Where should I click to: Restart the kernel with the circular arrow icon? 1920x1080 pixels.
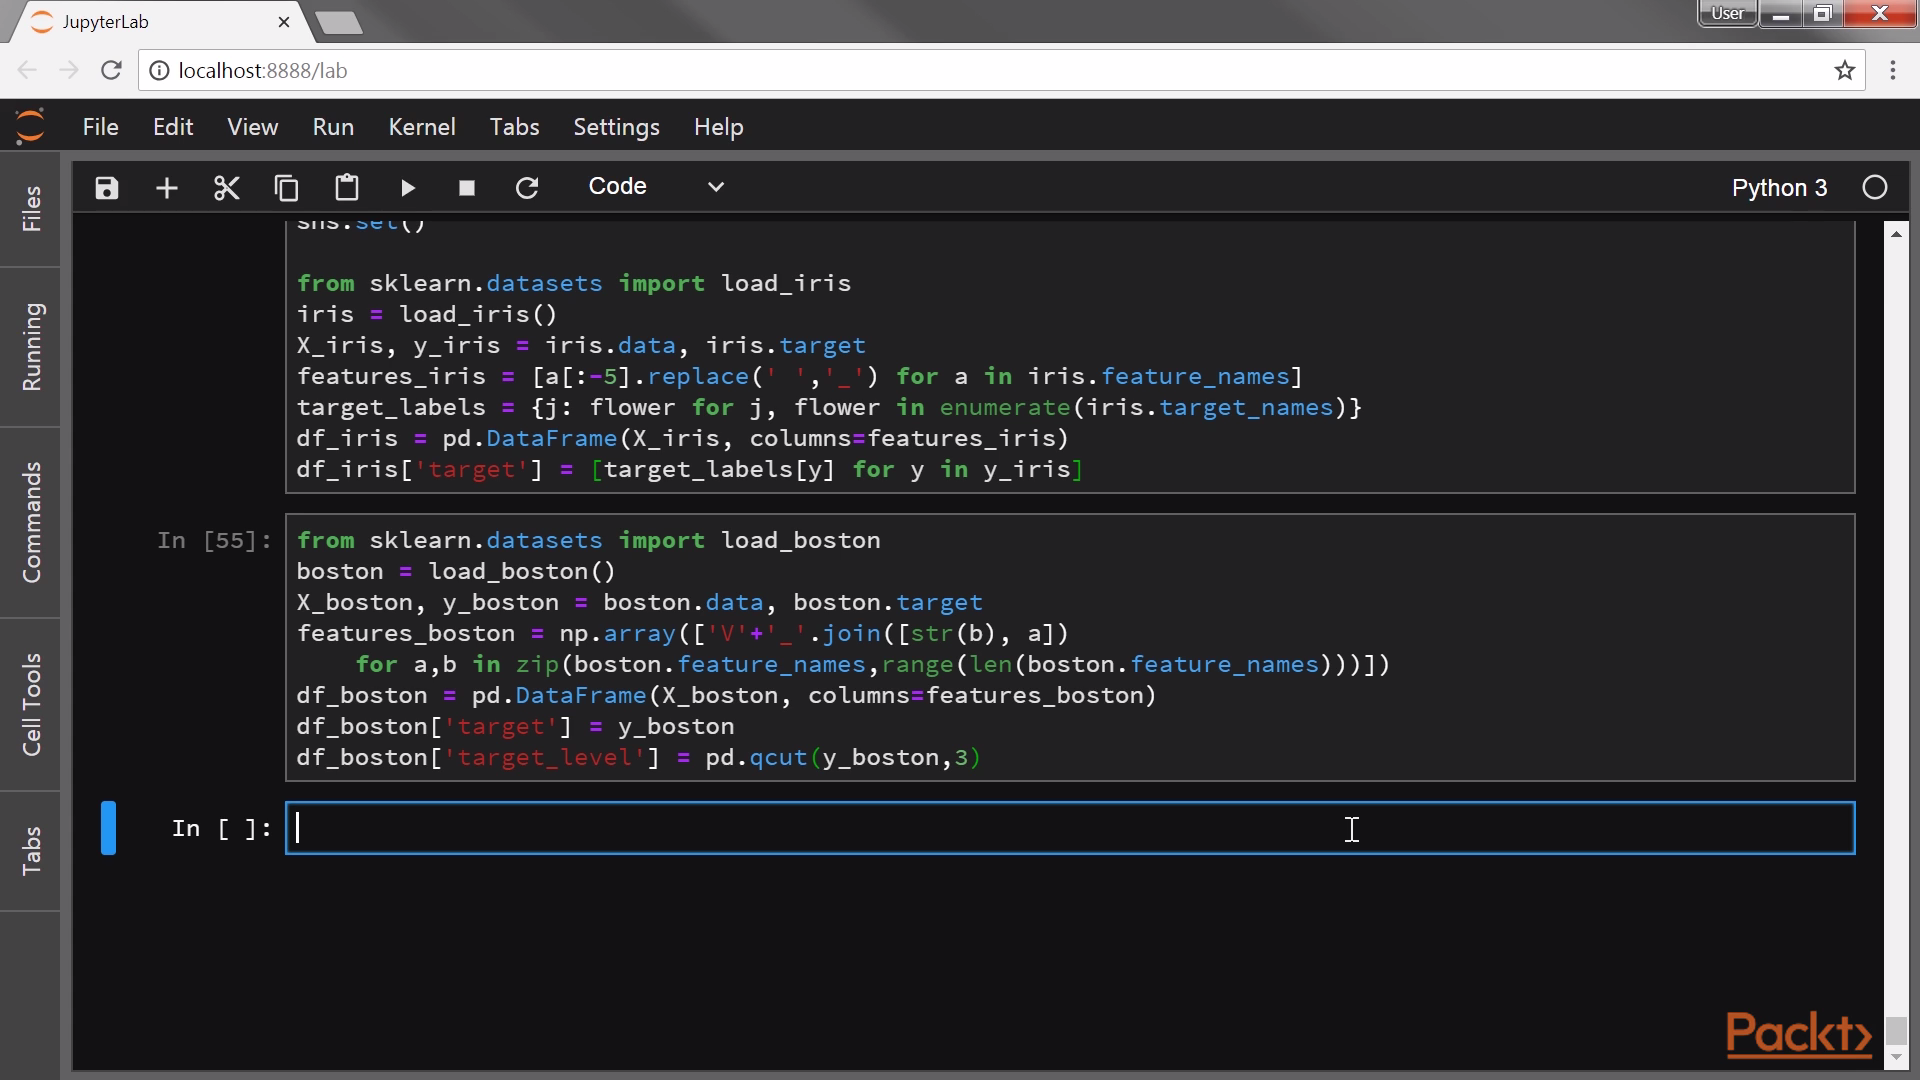click(x=527, y=188)
